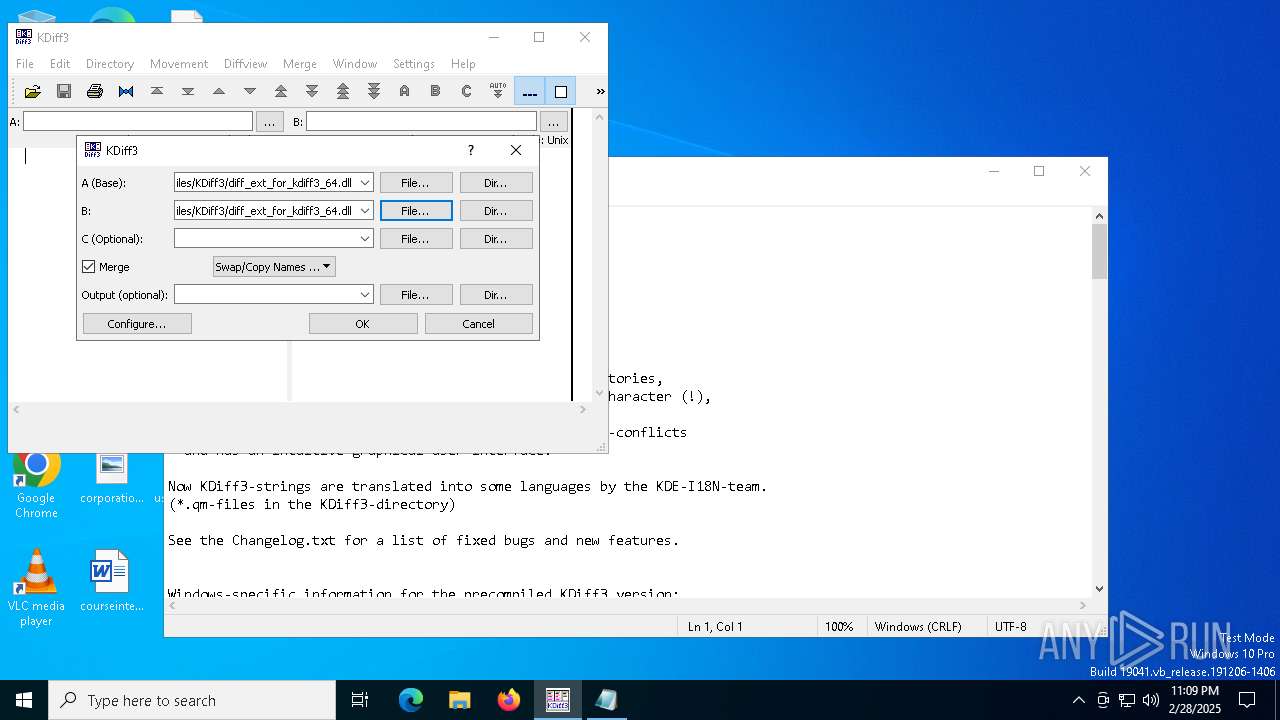Open files with the folder toolbar icon
Viewport: 1280px width, 720px height.
(32, 91)
